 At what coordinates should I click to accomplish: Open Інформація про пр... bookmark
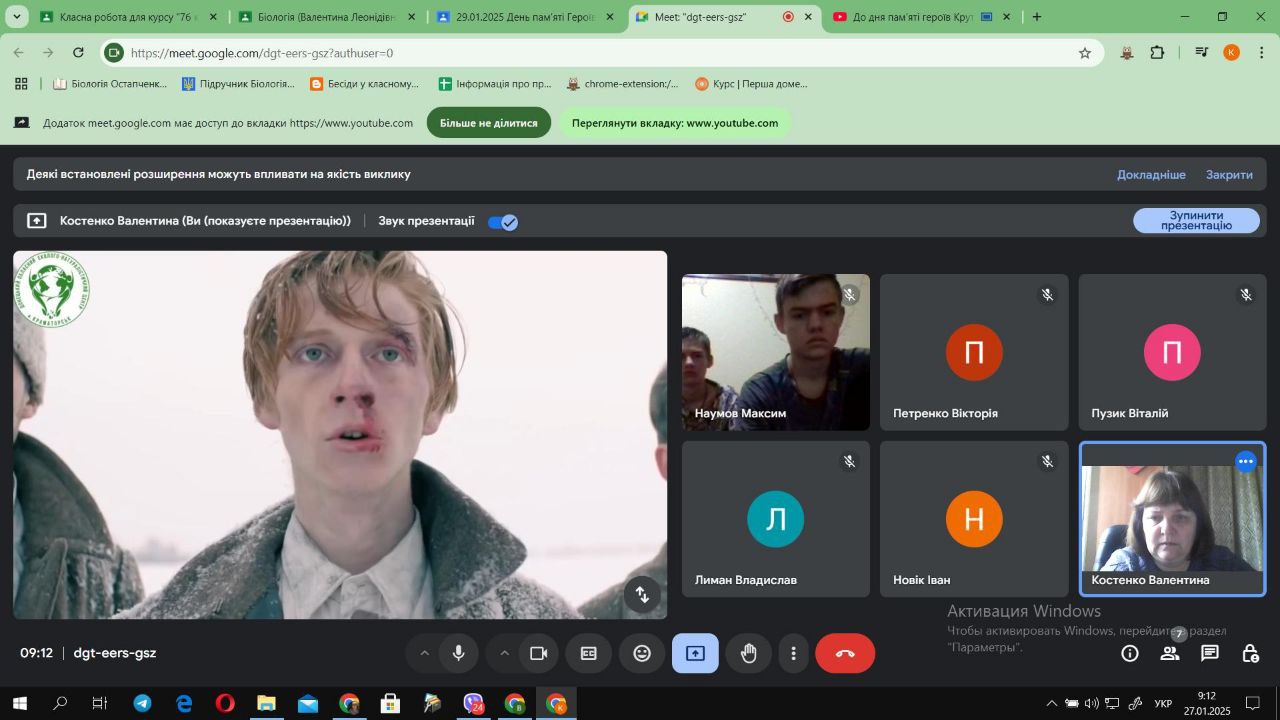tap(495, 84)
